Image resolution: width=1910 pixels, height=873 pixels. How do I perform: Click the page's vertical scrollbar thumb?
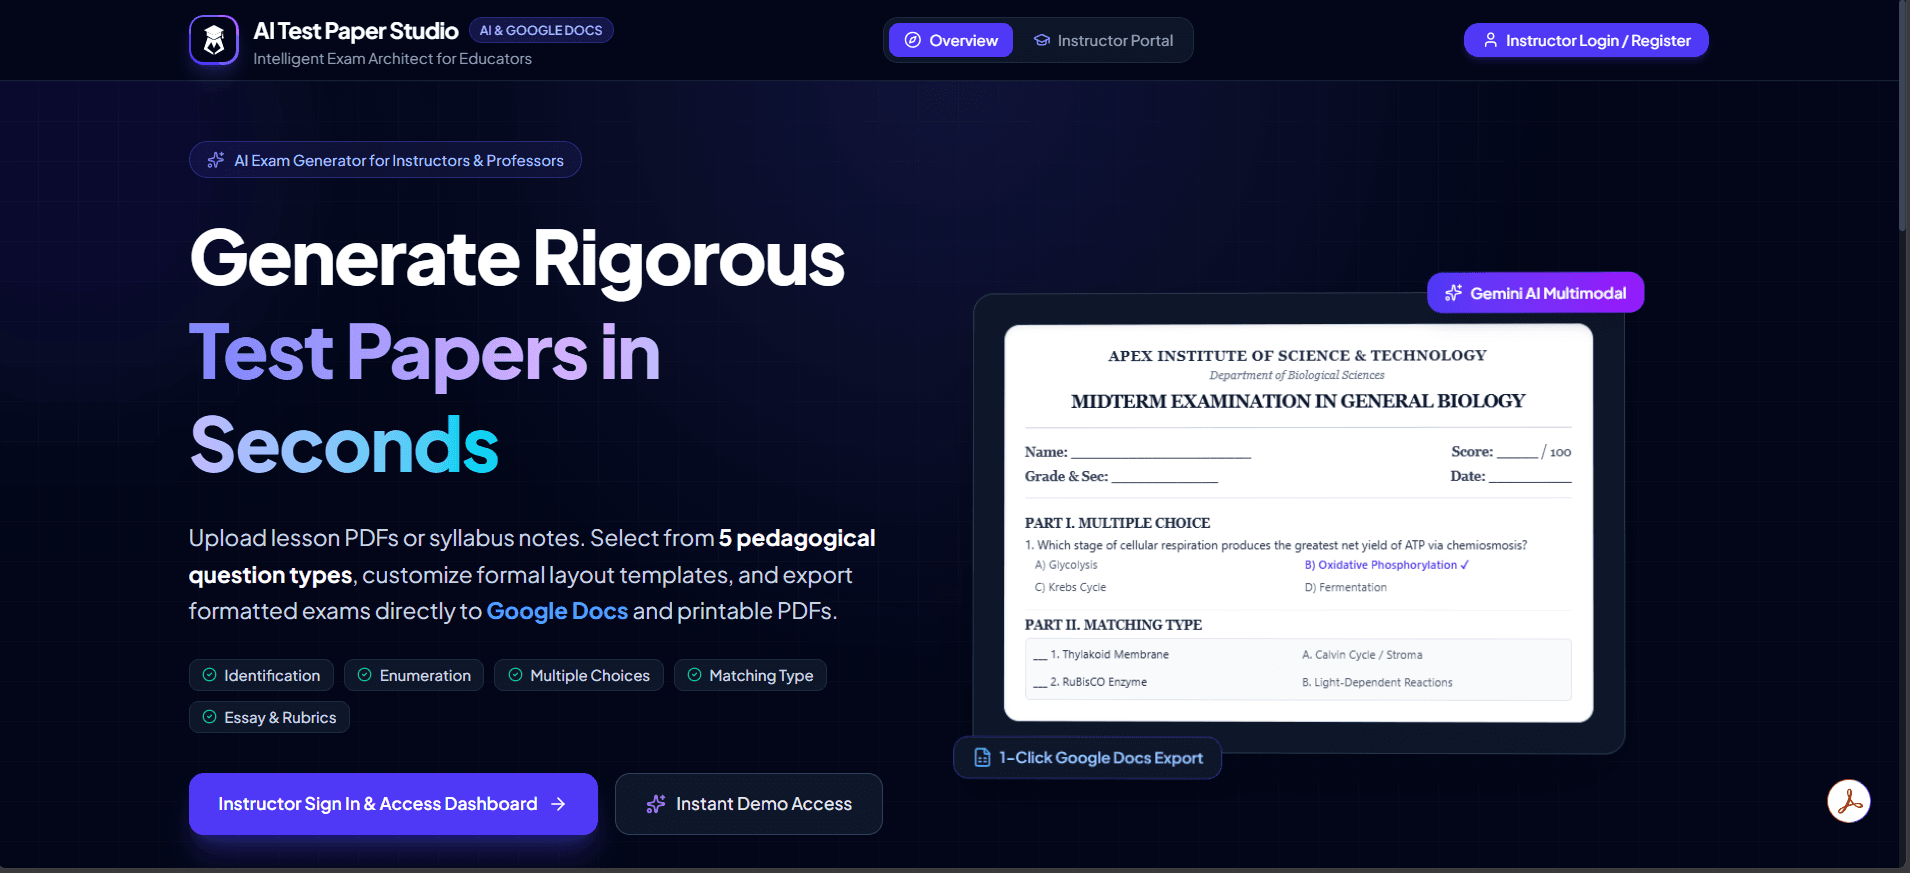[1904, 115]
